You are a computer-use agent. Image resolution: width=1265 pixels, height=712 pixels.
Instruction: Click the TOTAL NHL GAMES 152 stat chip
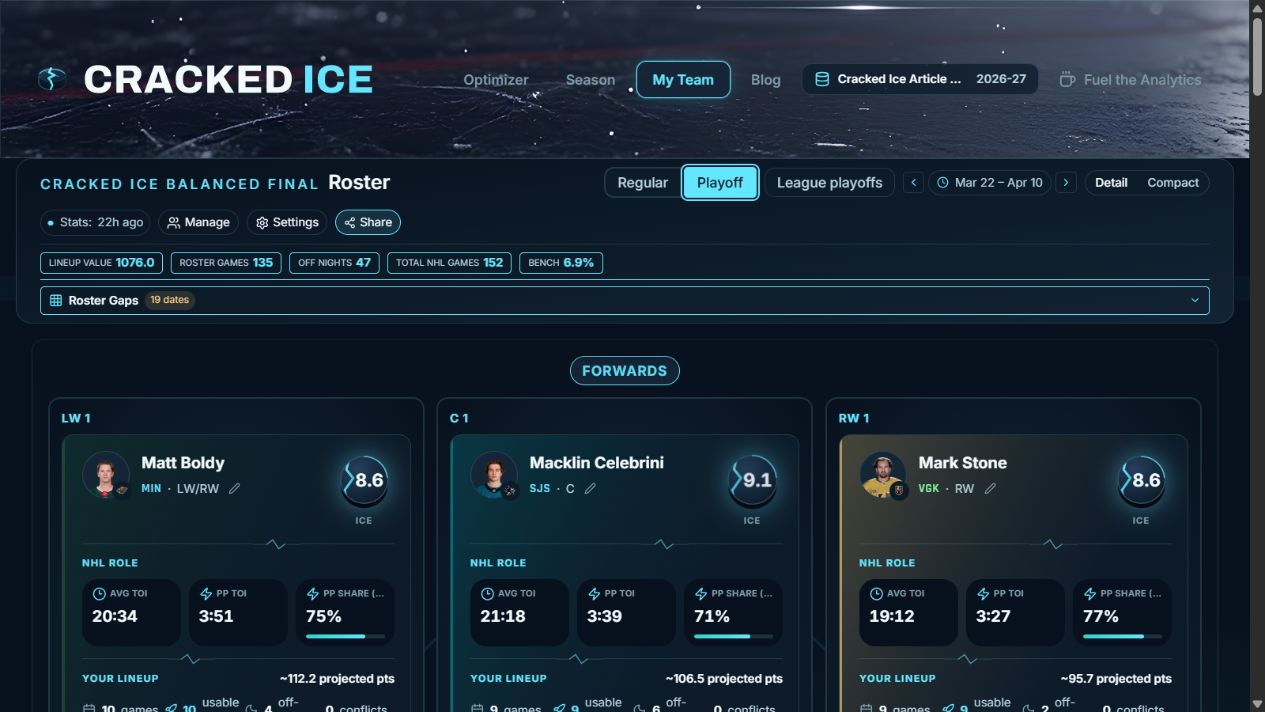pyautogui.click(x=450, y=263)
